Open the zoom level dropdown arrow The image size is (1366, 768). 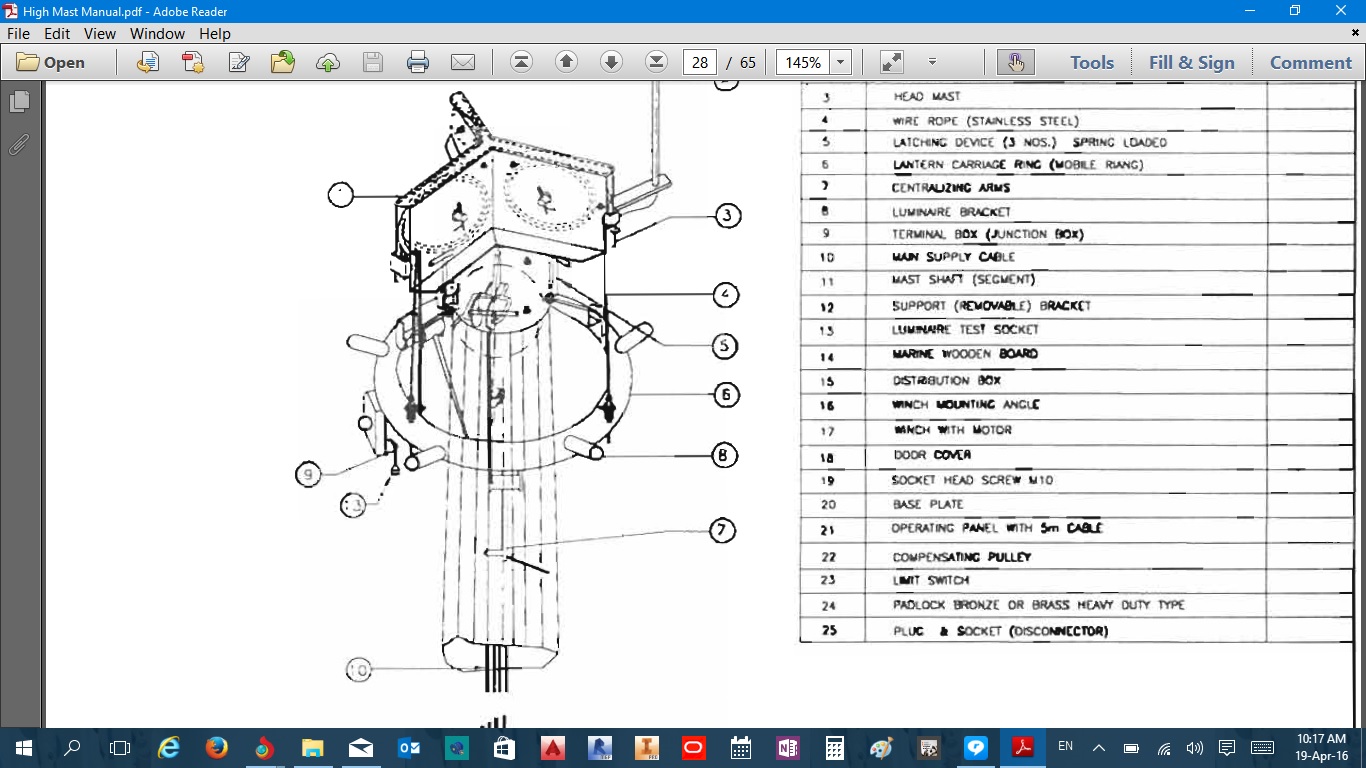(x=841, y=62)
